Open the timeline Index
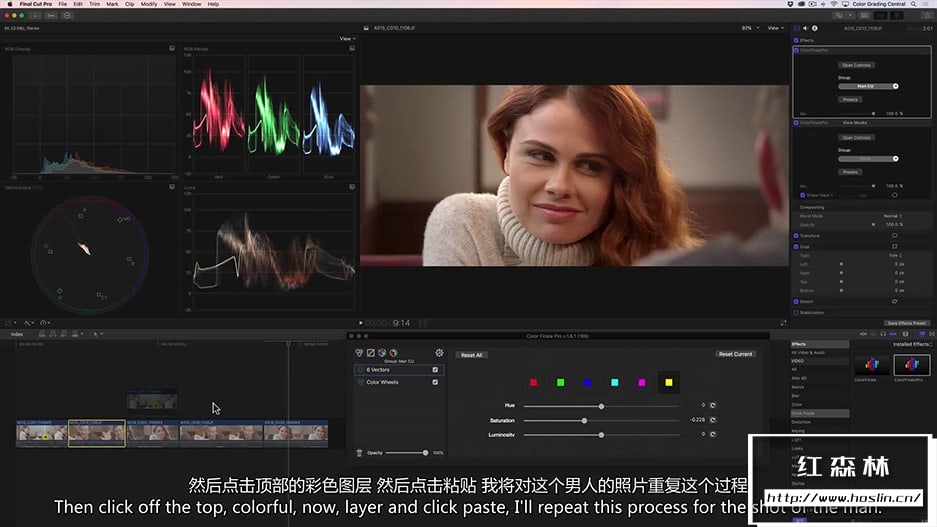Image resolution: width=937 pixels, height=527 pixels. point(17,335)
